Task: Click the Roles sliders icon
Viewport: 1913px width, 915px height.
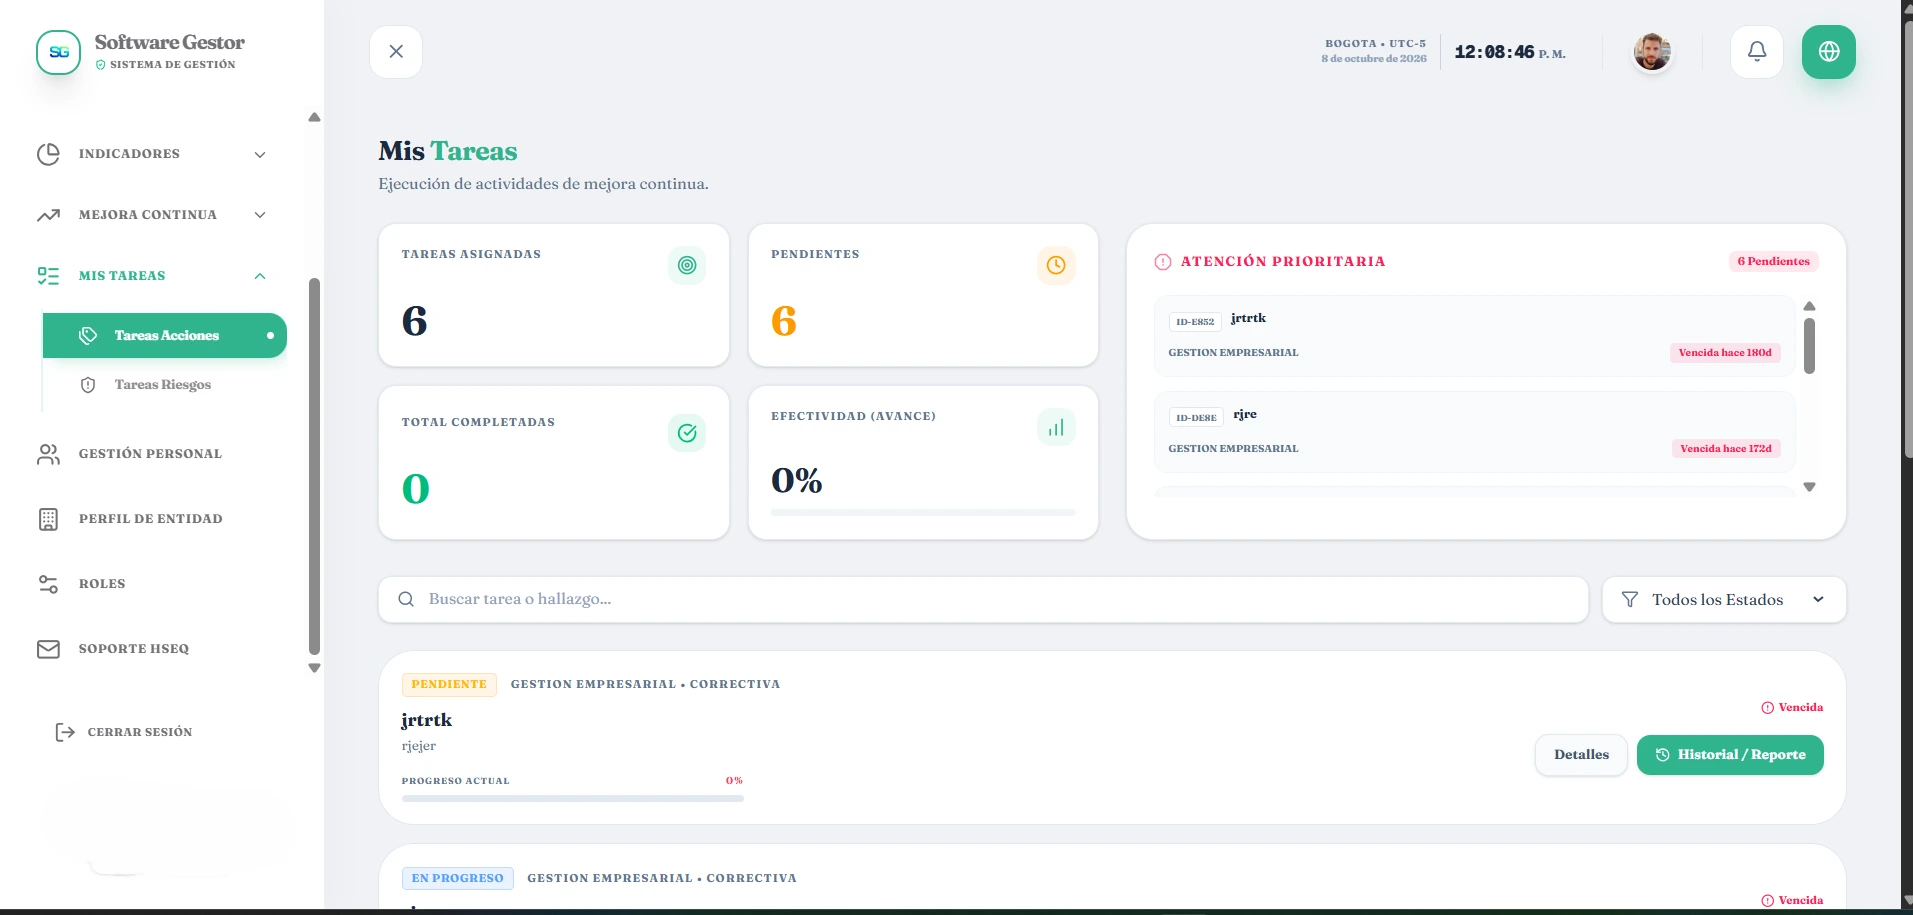Action: pyautogui.click(x=48, y=584)
